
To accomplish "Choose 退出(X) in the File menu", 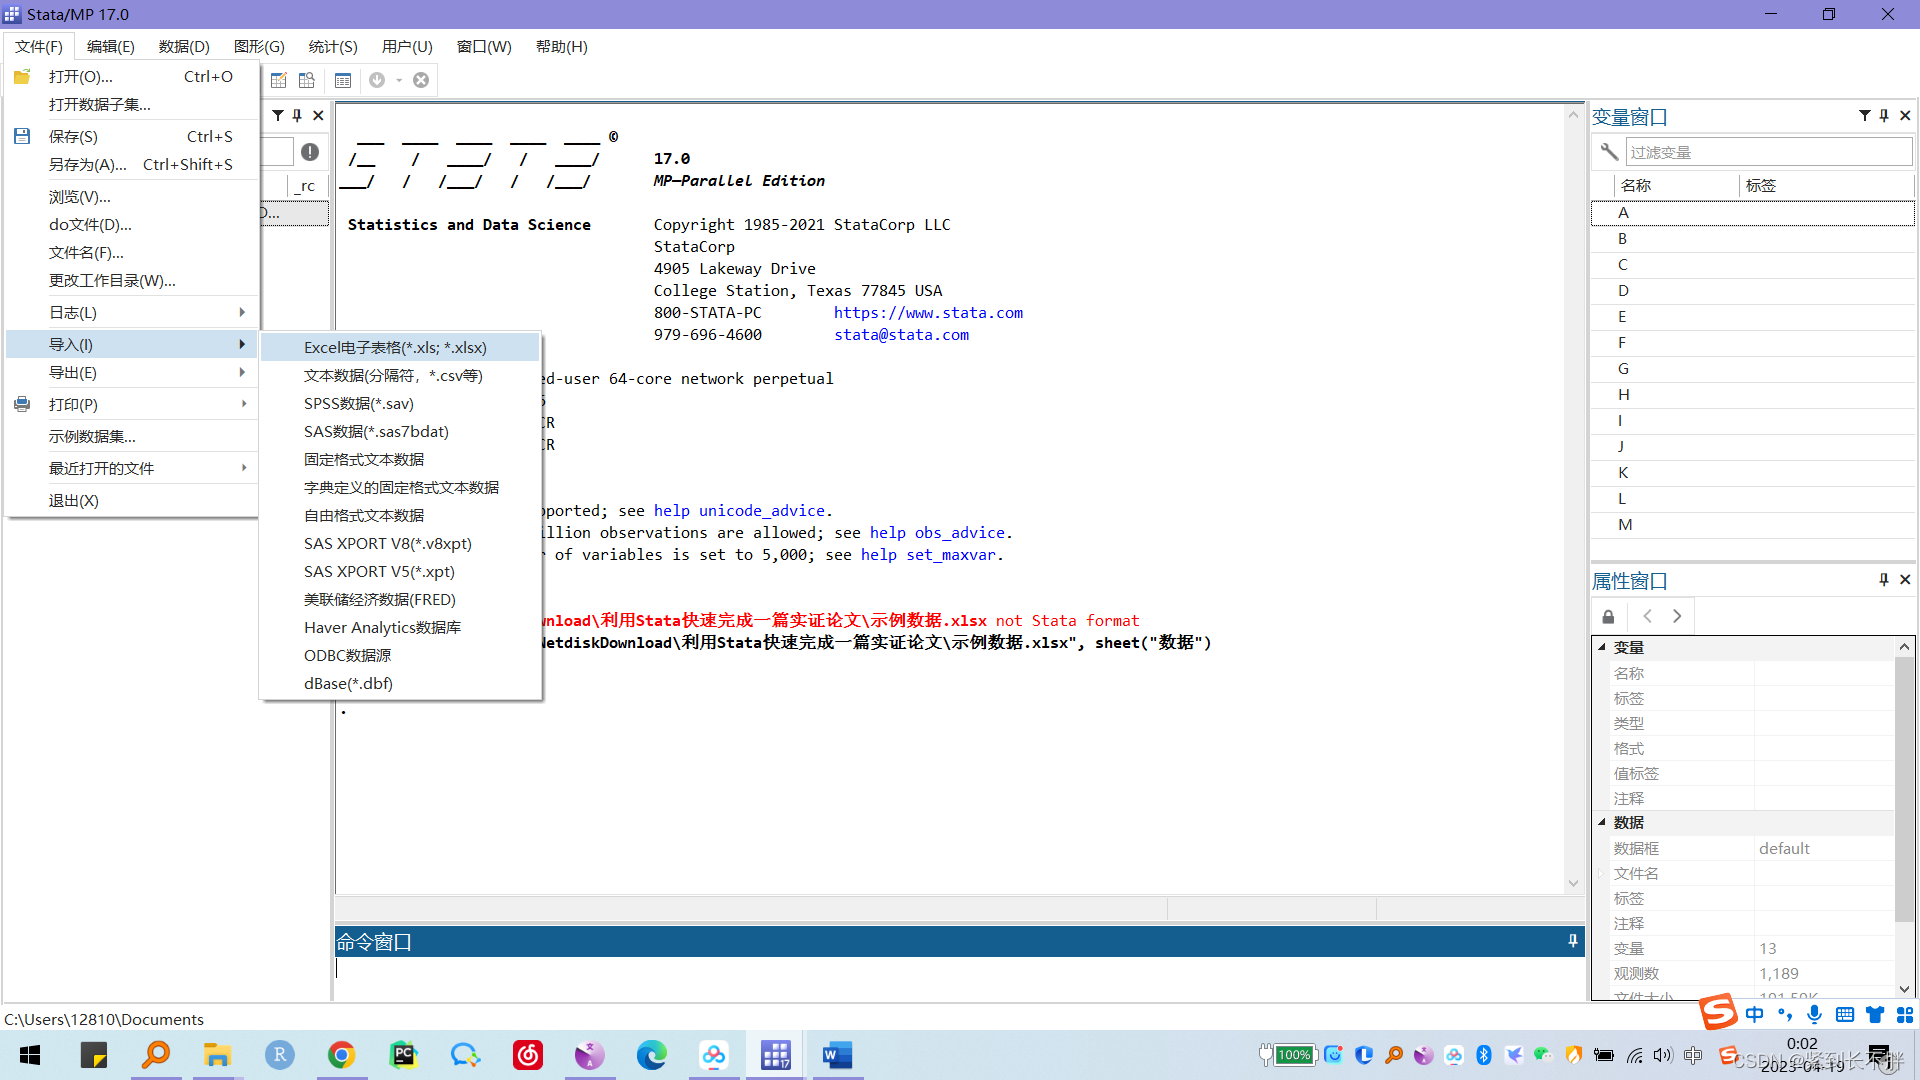I will (x=132, y=500).
